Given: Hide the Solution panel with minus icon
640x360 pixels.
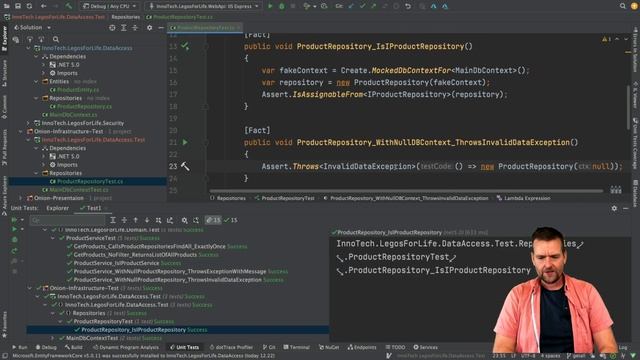Looking at the screenshot, I should 161,28.
